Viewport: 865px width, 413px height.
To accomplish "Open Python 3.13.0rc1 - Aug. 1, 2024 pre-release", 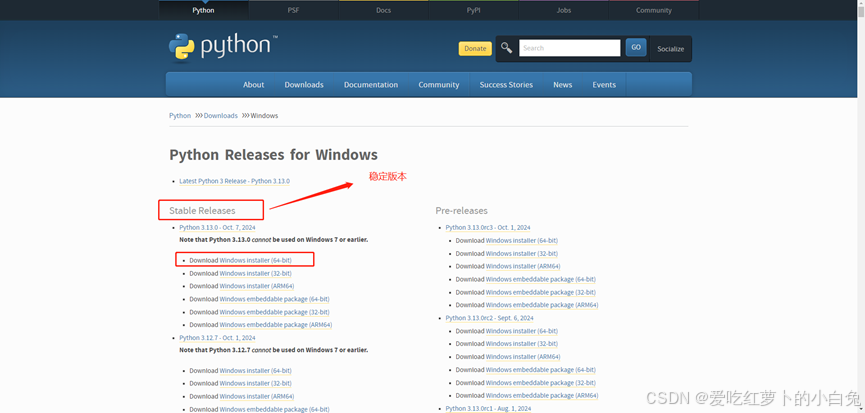I will 488,409.
